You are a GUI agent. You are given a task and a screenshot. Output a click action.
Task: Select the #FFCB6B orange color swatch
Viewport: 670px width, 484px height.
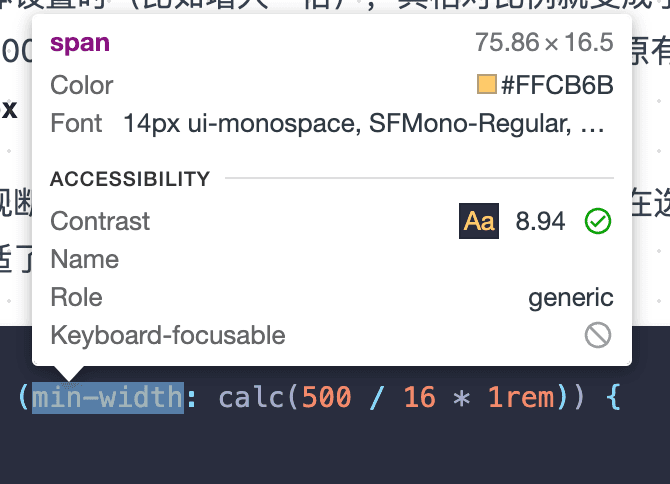coord(487,84)
